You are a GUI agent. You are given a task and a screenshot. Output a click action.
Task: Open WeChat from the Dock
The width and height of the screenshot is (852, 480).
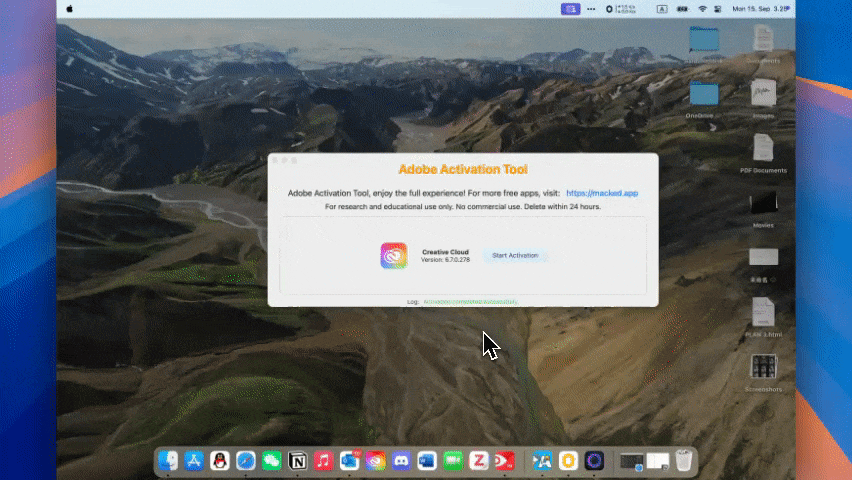coord(272,461)
